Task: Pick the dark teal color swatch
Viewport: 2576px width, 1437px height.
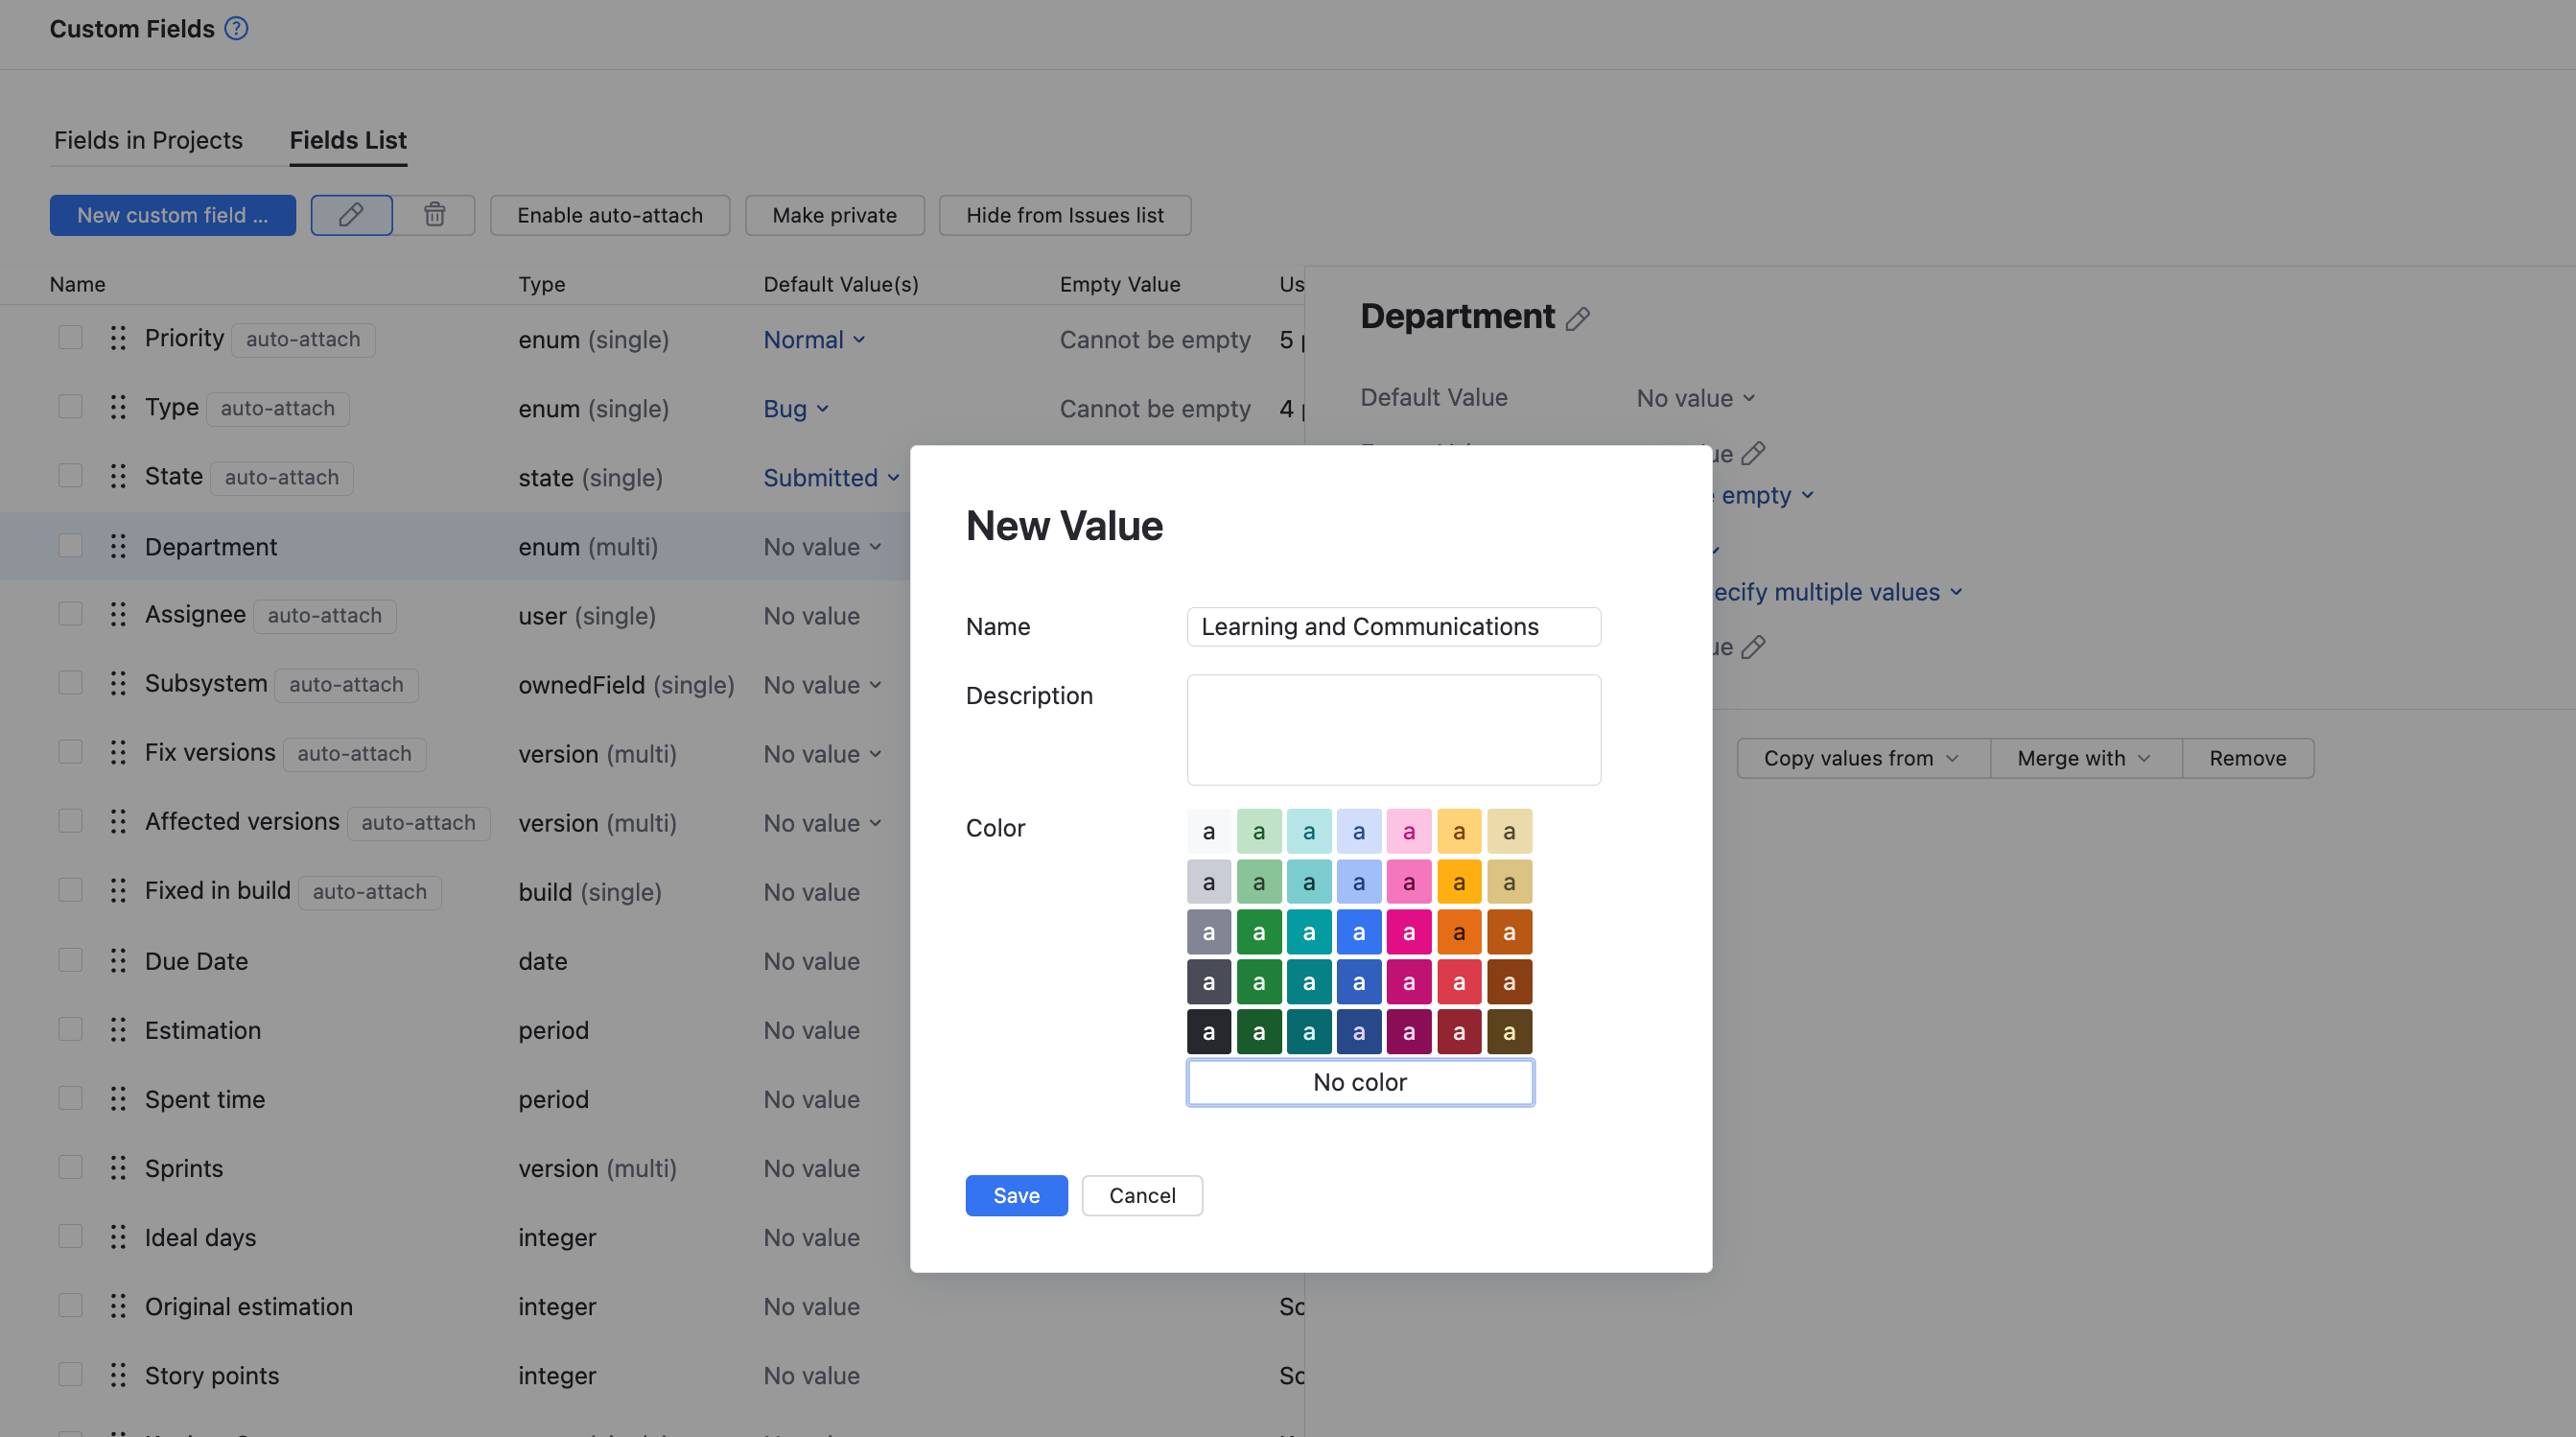Action: 1309,981
